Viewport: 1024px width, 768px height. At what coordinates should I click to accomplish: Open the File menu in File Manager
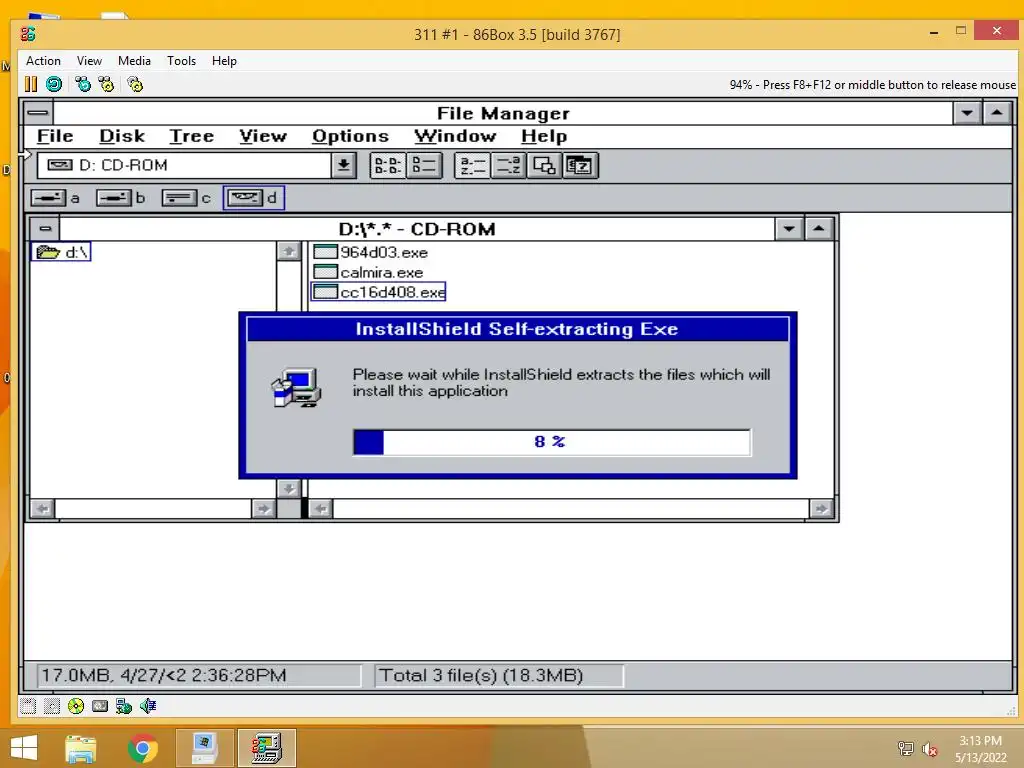point(55,136)
